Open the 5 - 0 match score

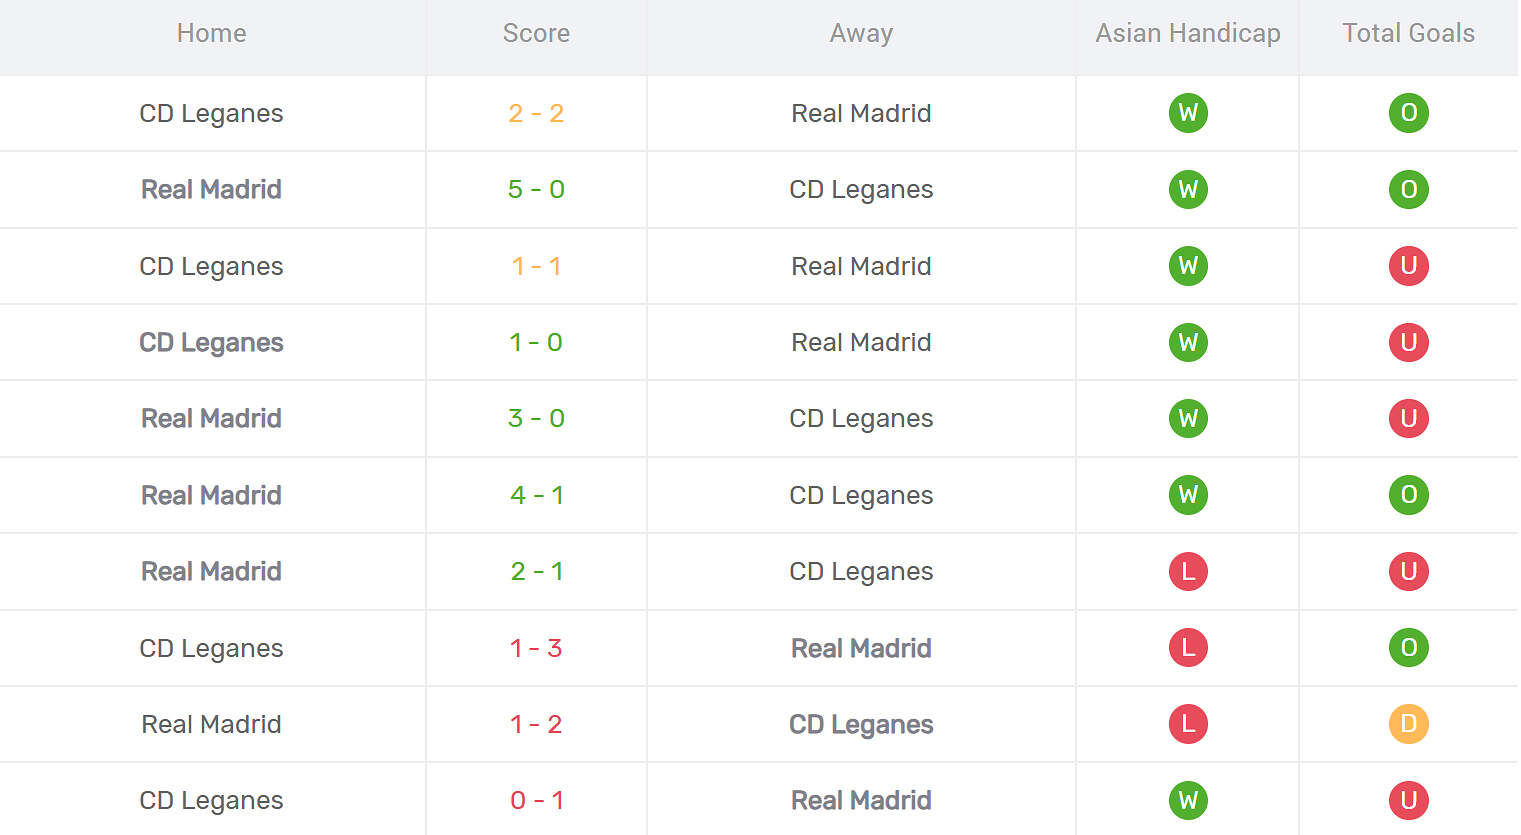536,189
